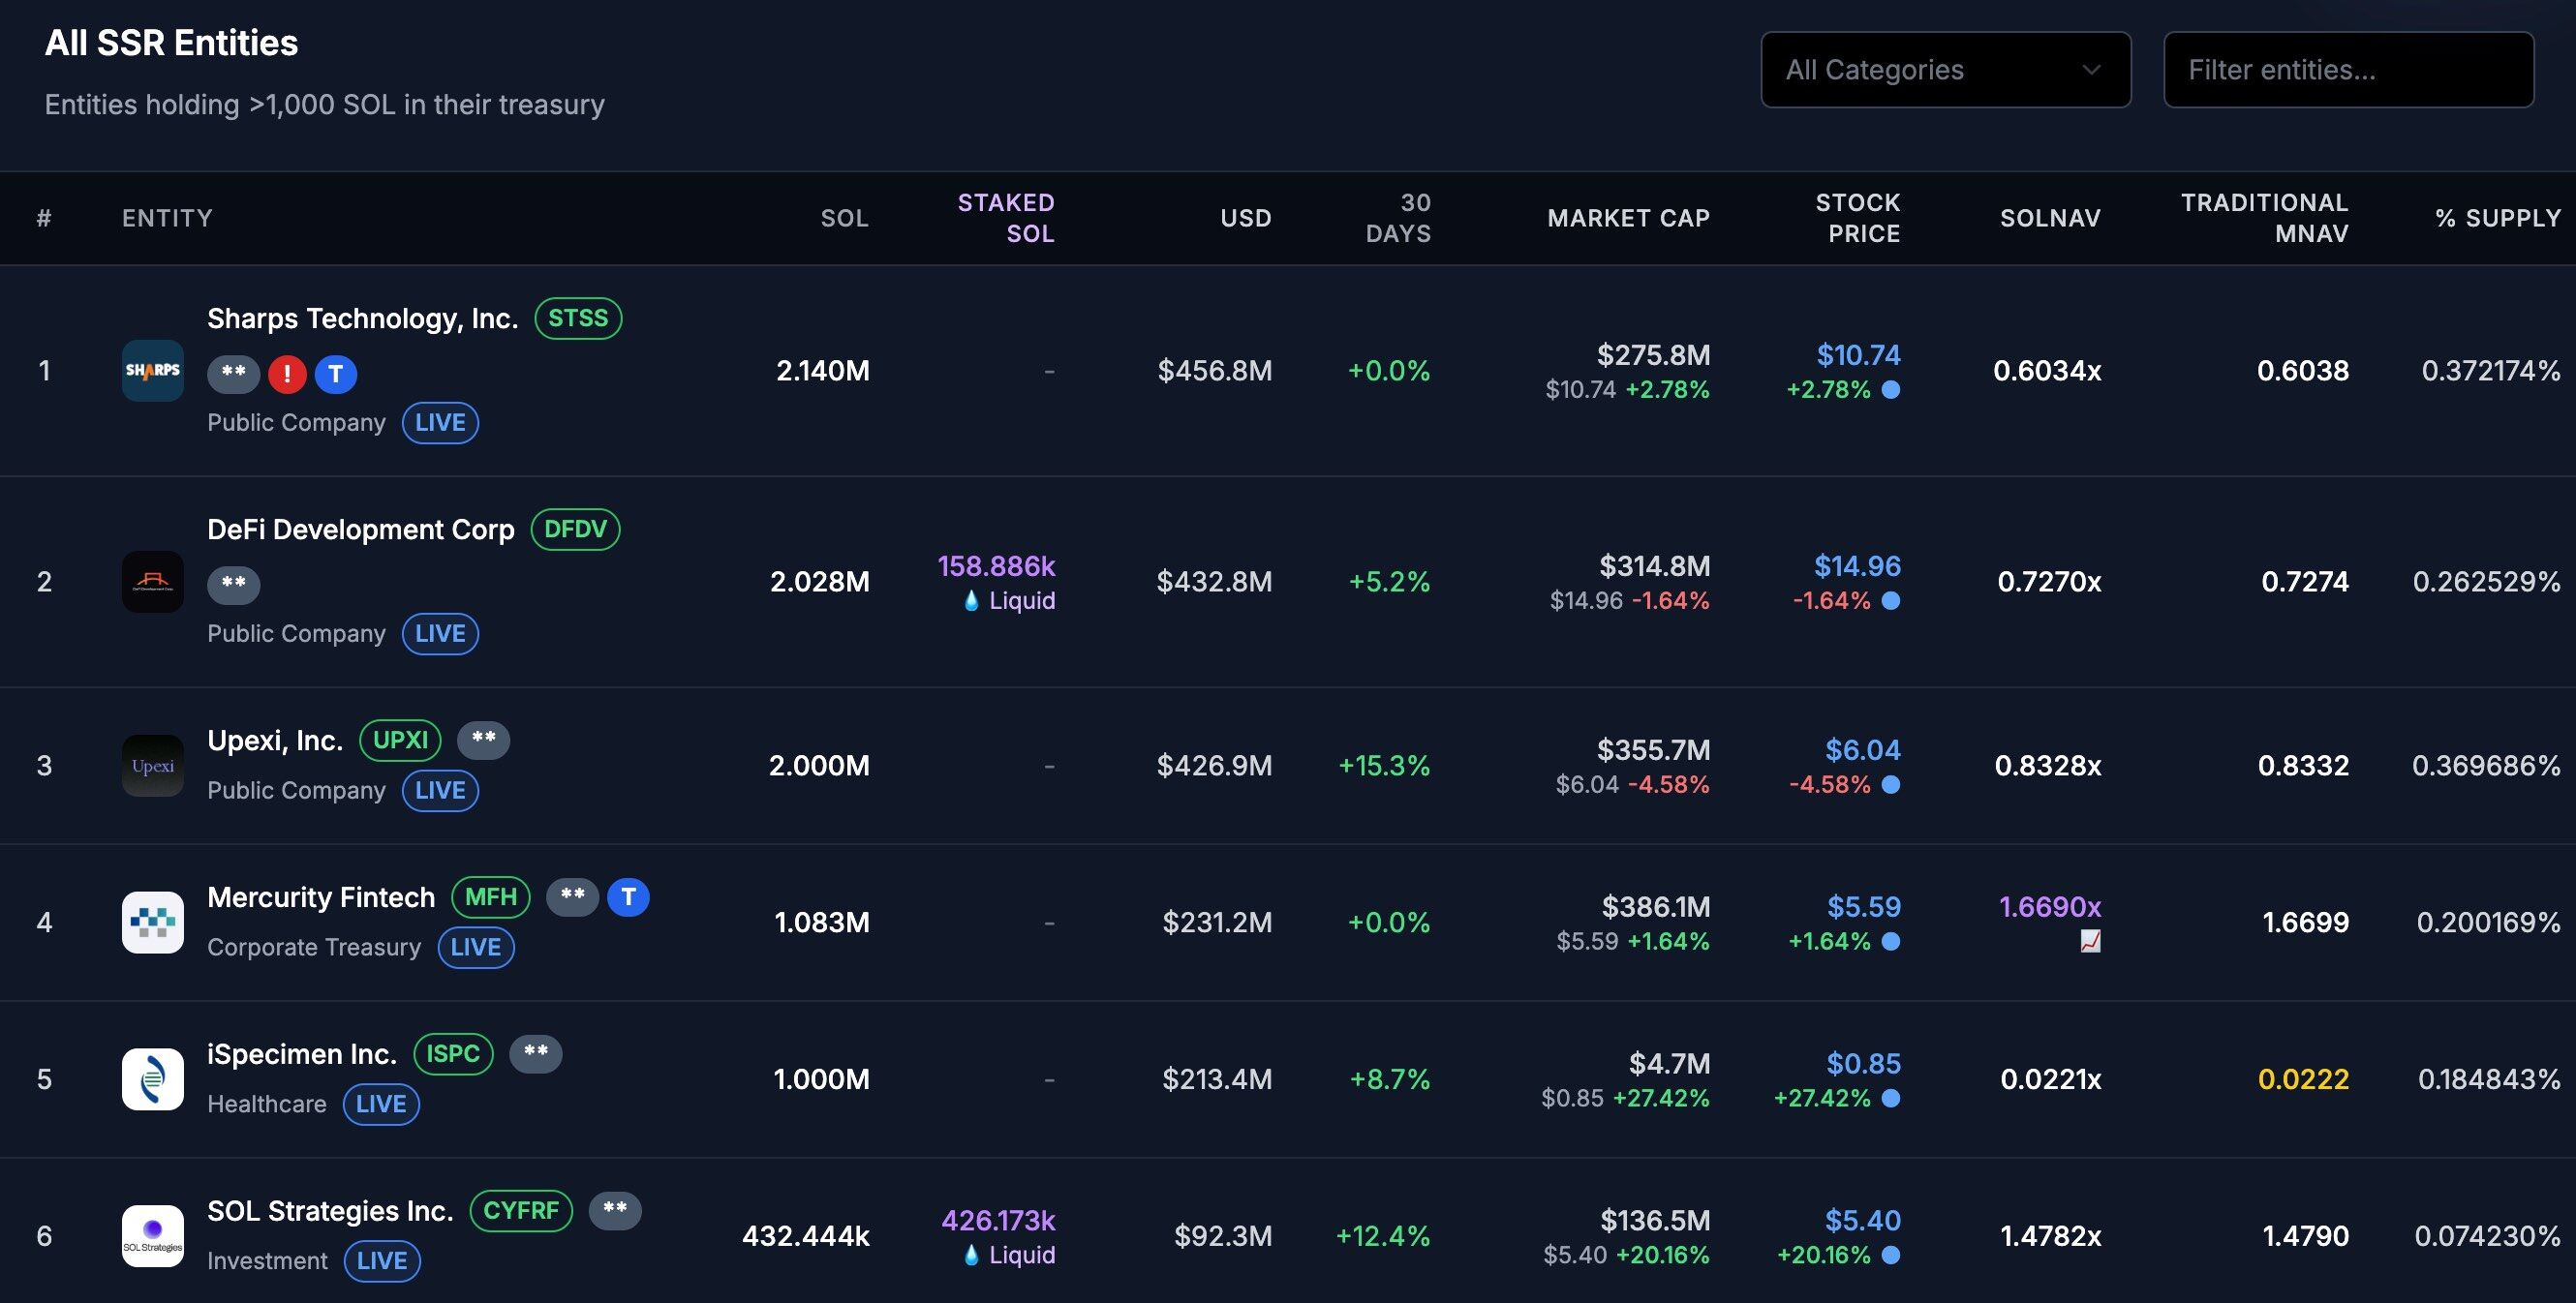2576x1303 pixels.
Task: Click the SOL Strategies logo icon
Action: tap(152, 1236)
